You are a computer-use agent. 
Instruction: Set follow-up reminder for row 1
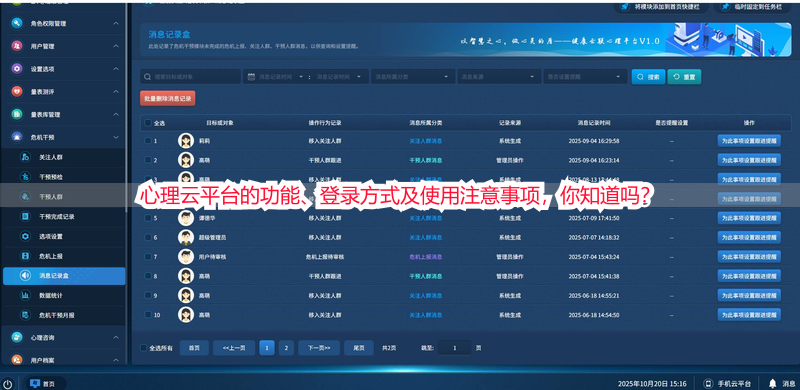click(x=749, y=141)
